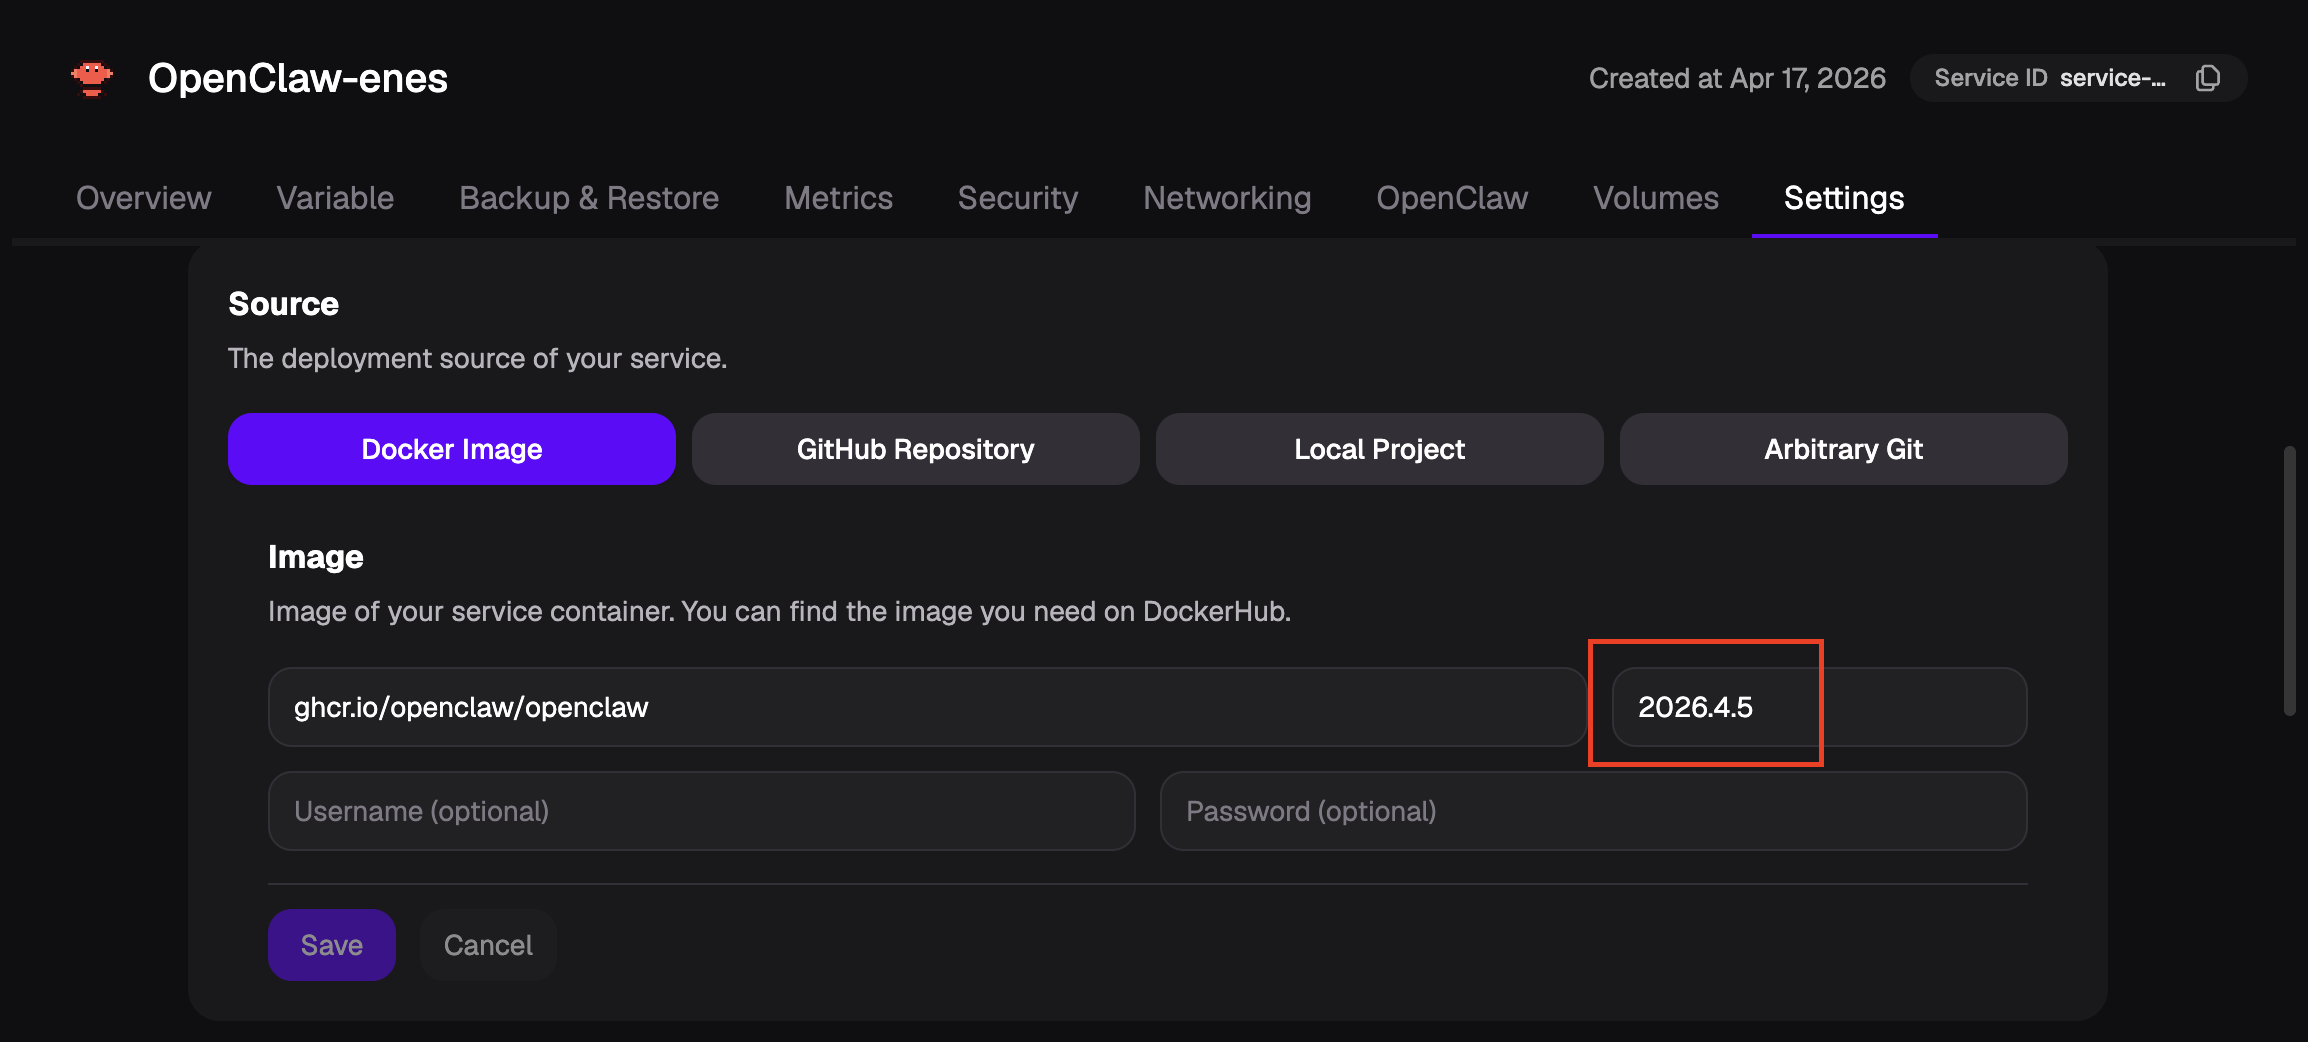Pick Local Project as source
This screenshot has width=2308, height=1042.
(x=1380, y=449)
